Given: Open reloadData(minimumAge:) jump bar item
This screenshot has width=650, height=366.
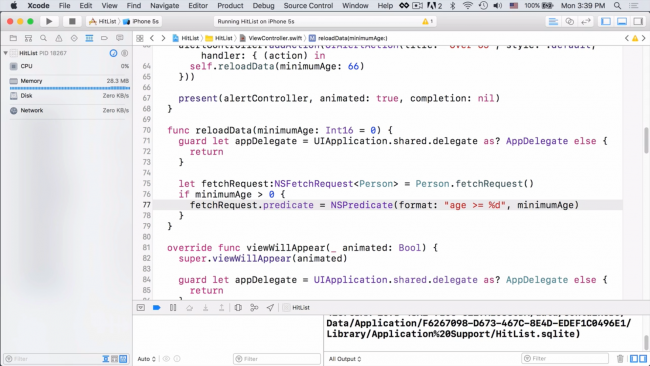Looking at the screenshot, I should (348, 38).
